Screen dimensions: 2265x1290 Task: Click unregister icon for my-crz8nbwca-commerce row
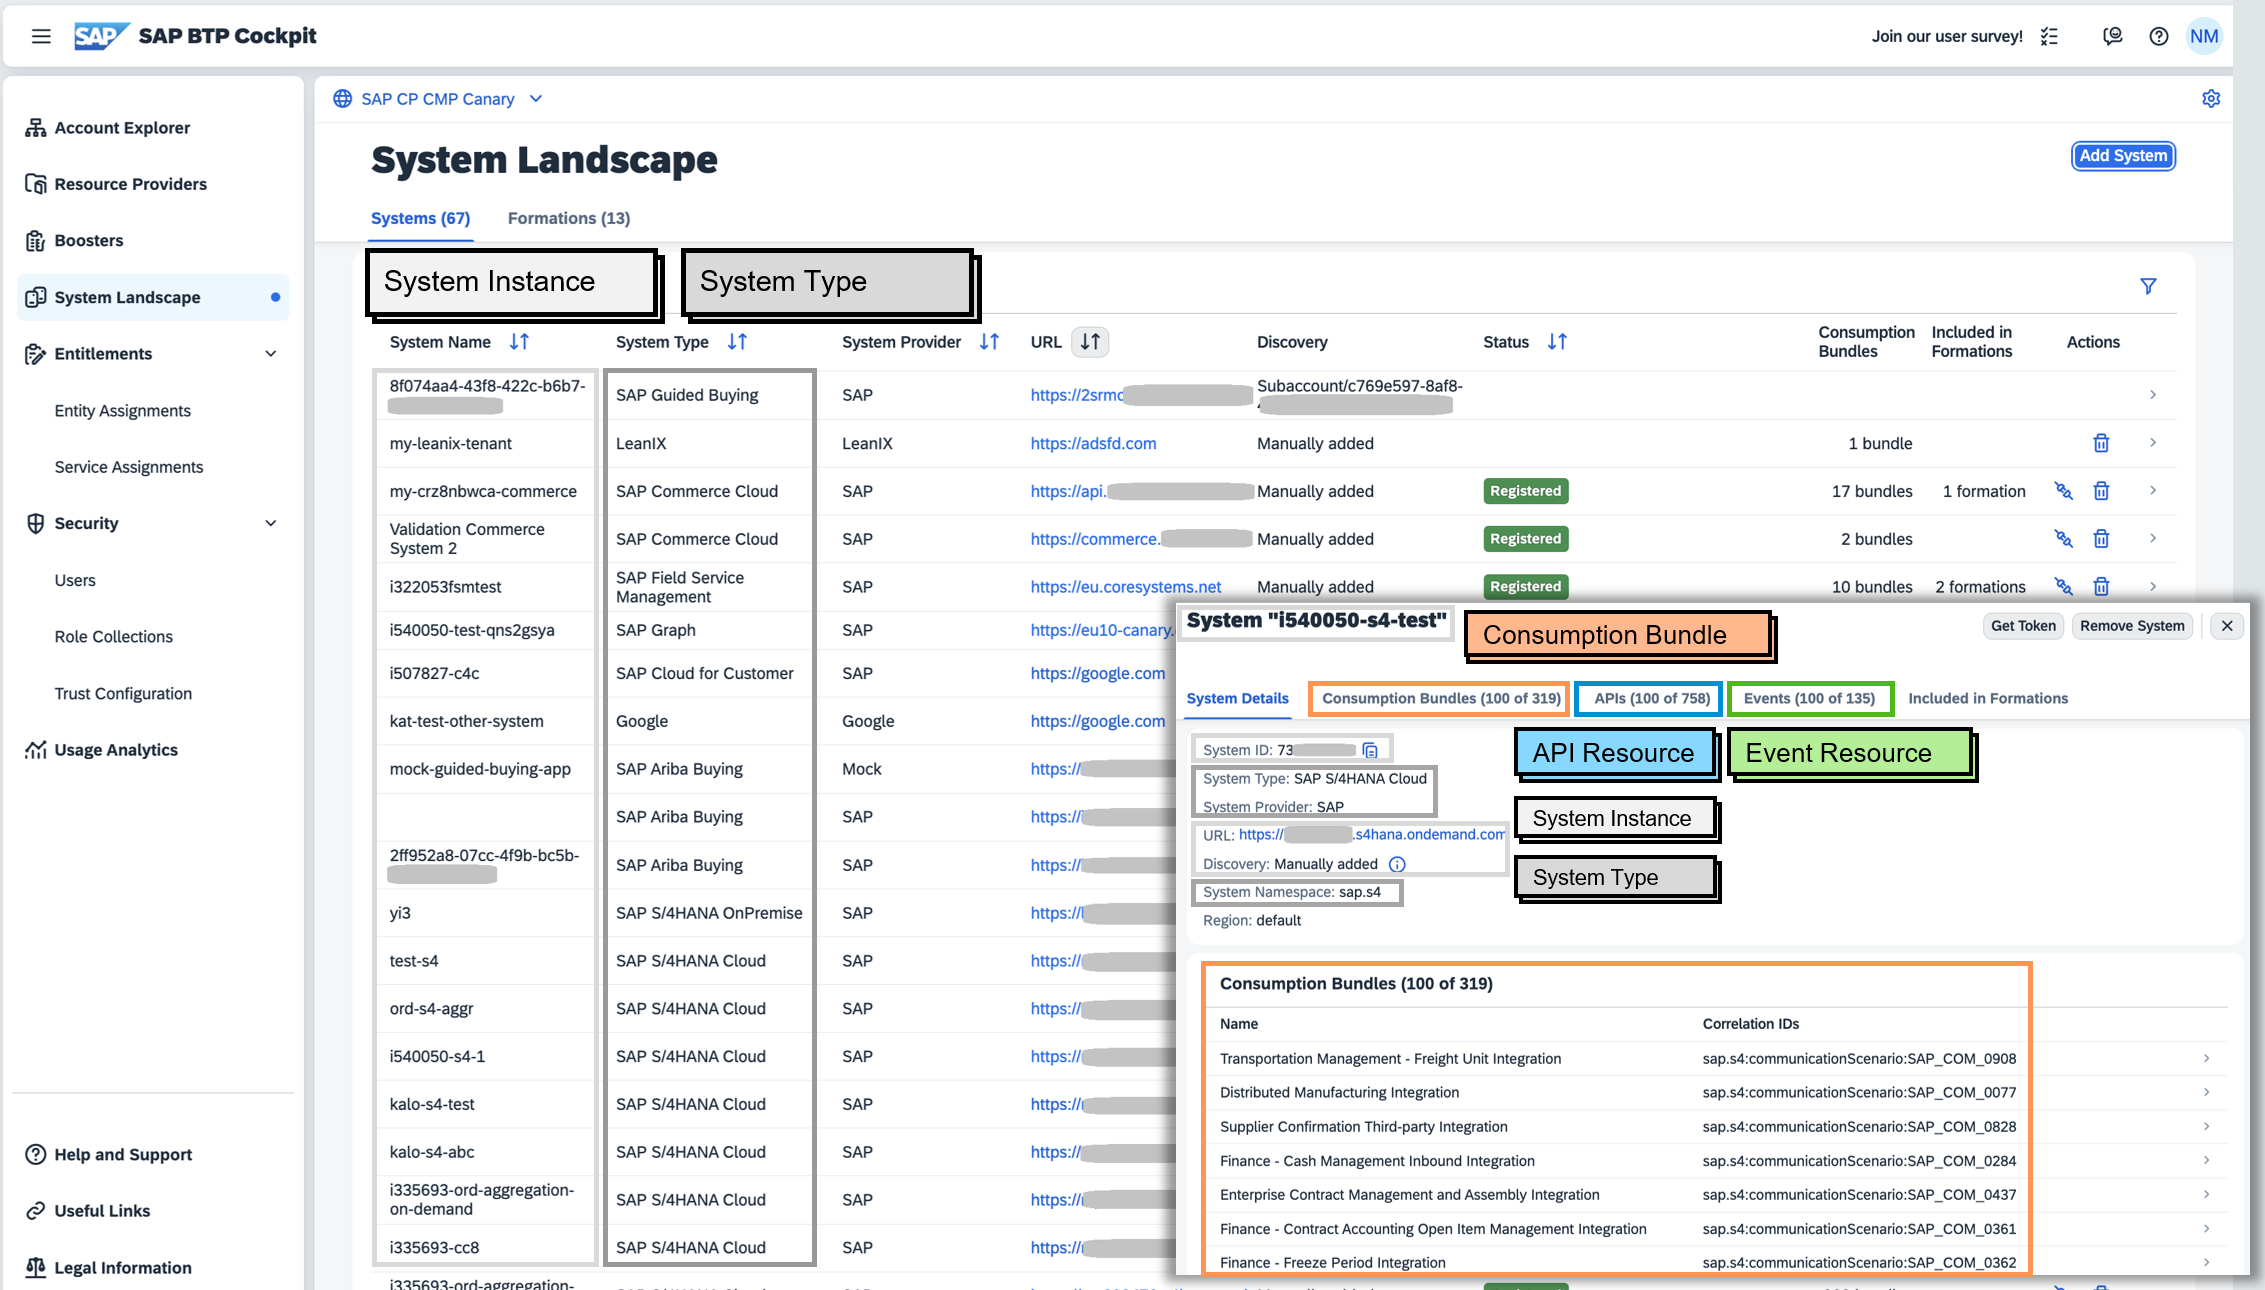coord(2063,491)
